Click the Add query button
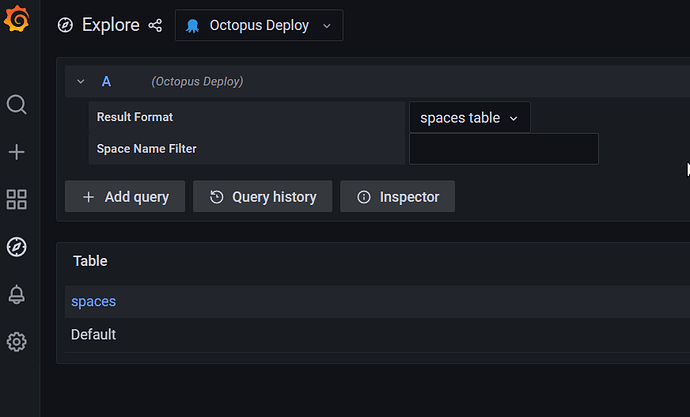 pos(125,197)
